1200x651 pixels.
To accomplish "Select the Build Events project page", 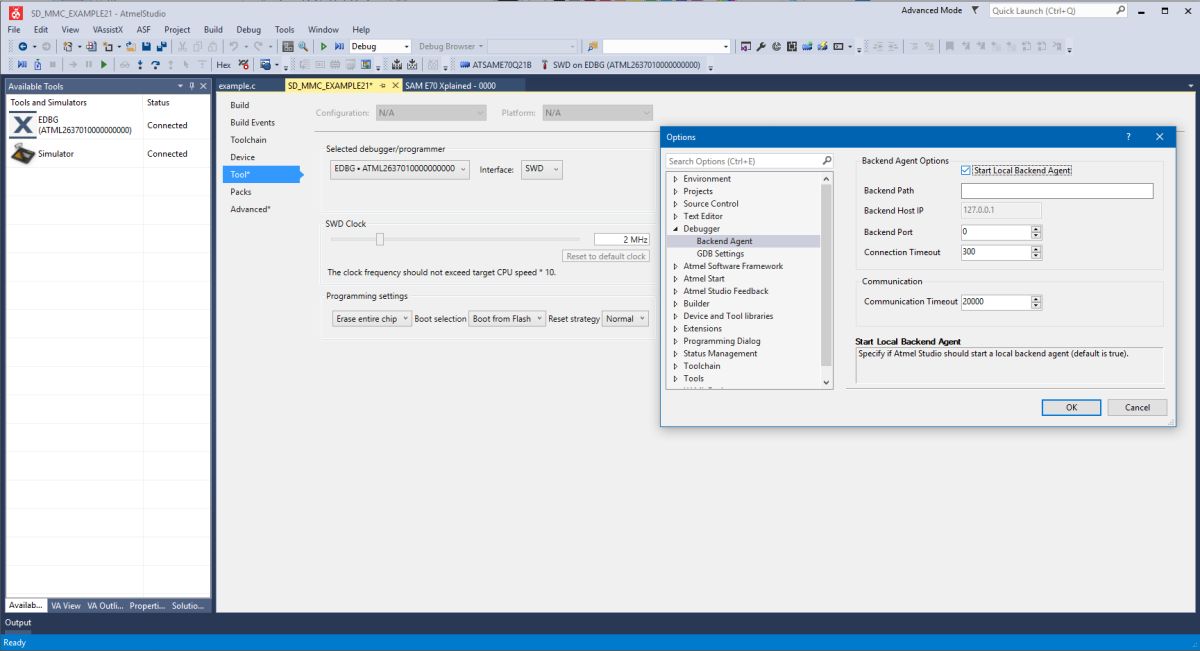I will [x=252, y=122].
